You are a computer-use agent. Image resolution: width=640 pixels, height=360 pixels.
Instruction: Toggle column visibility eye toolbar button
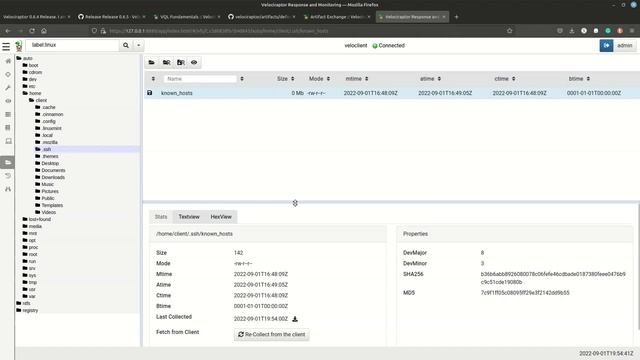pyautogui.click(x=194, y=62)
